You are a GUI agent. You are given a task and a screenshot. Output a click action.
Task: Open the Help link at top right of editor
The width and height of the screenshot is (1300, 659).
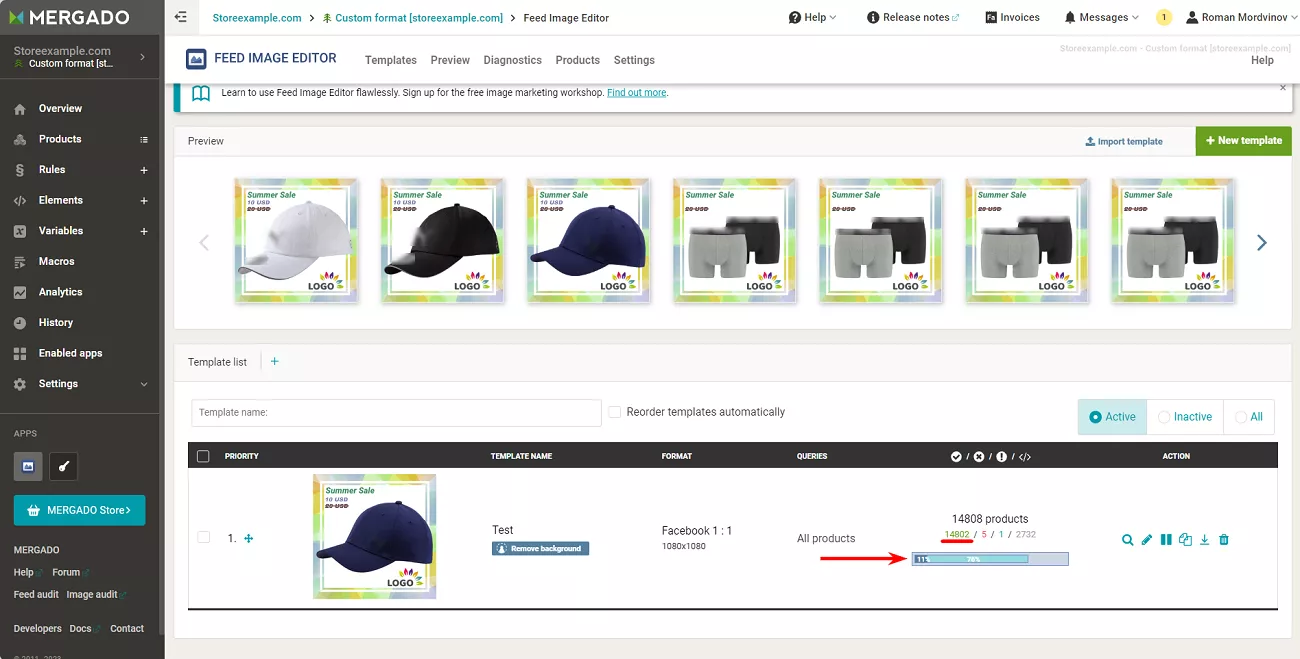click(1262, 61)
